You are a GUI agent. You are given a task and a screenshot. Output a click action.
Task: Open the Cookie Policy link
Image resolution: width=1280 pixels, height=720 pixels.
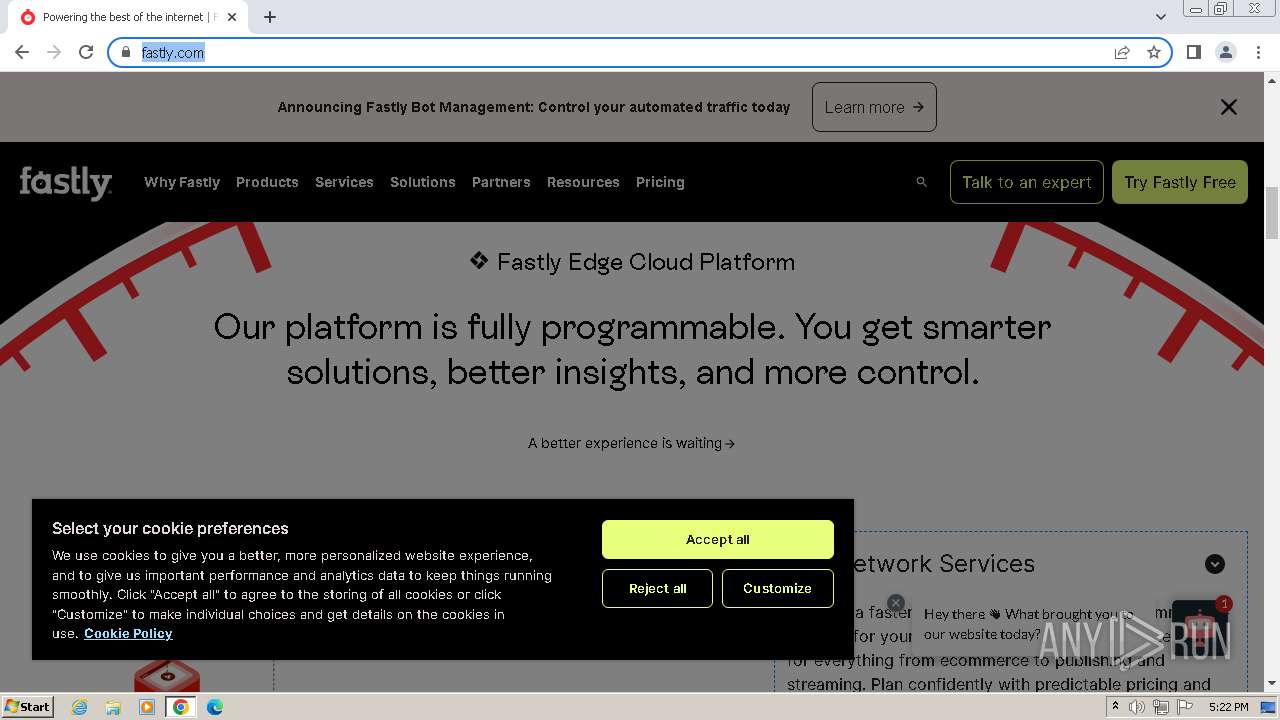(128, 634)
